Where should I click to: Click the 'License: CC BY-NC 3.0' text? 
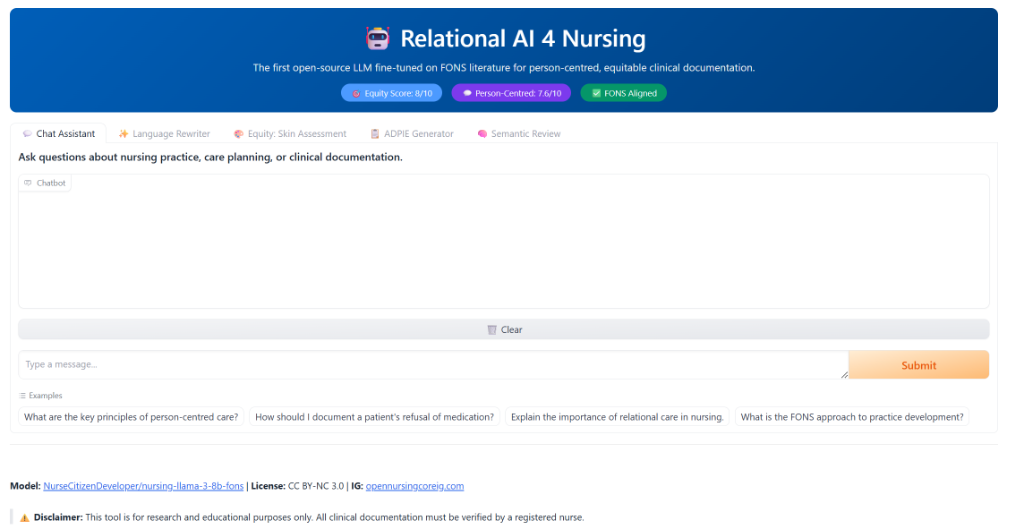coord(297,486)
